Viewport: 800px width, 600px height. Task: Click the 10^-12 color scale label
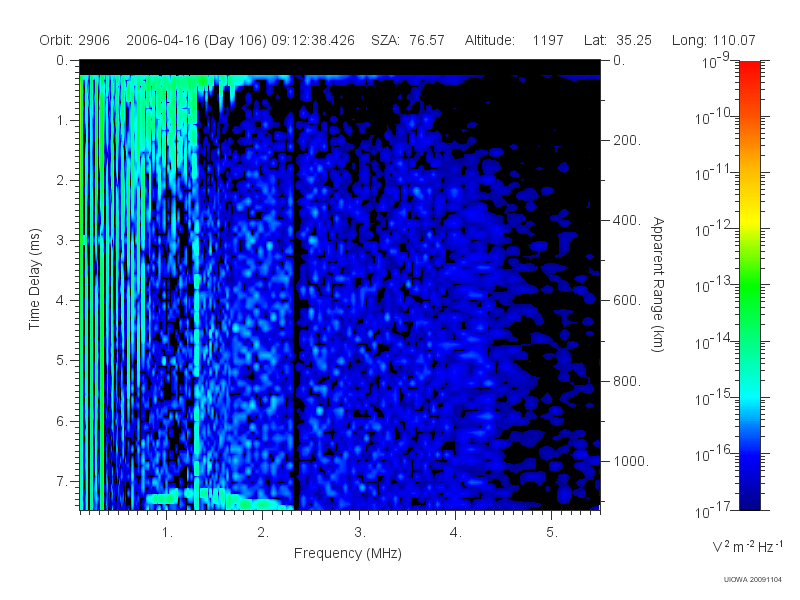[714, 229]
